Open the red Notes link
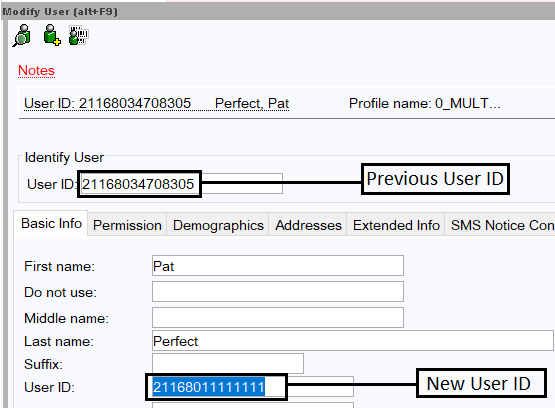The width and height of the screenshot is (555, 408). tap(36, 70)
